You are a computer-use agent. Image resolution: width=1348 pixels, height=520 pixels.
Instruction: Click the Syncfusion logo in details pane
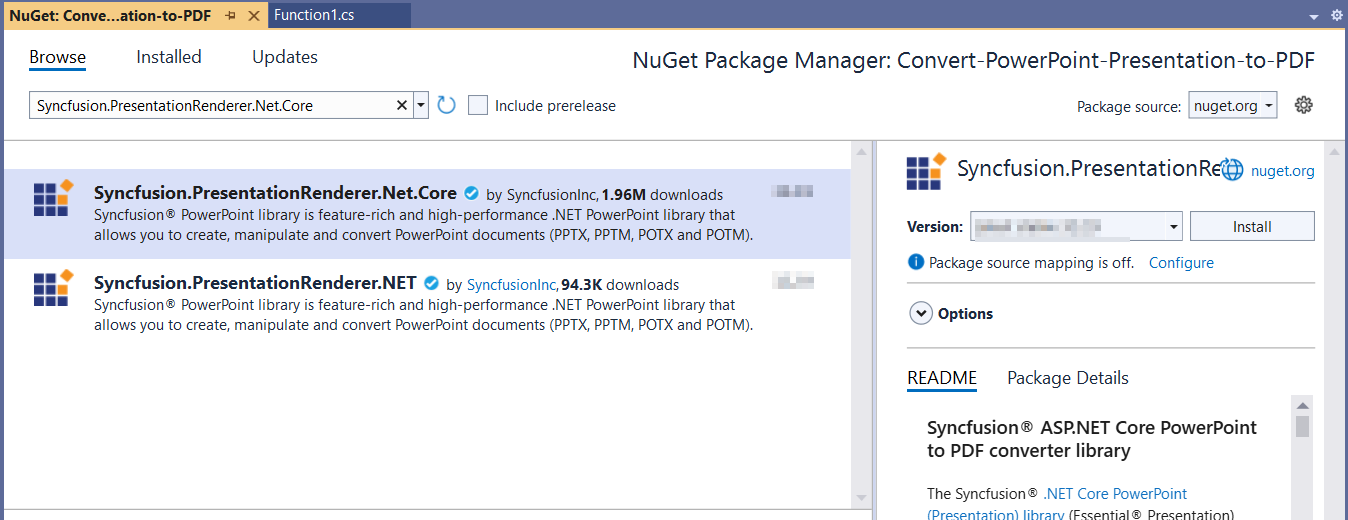click(x=926, y=171)
